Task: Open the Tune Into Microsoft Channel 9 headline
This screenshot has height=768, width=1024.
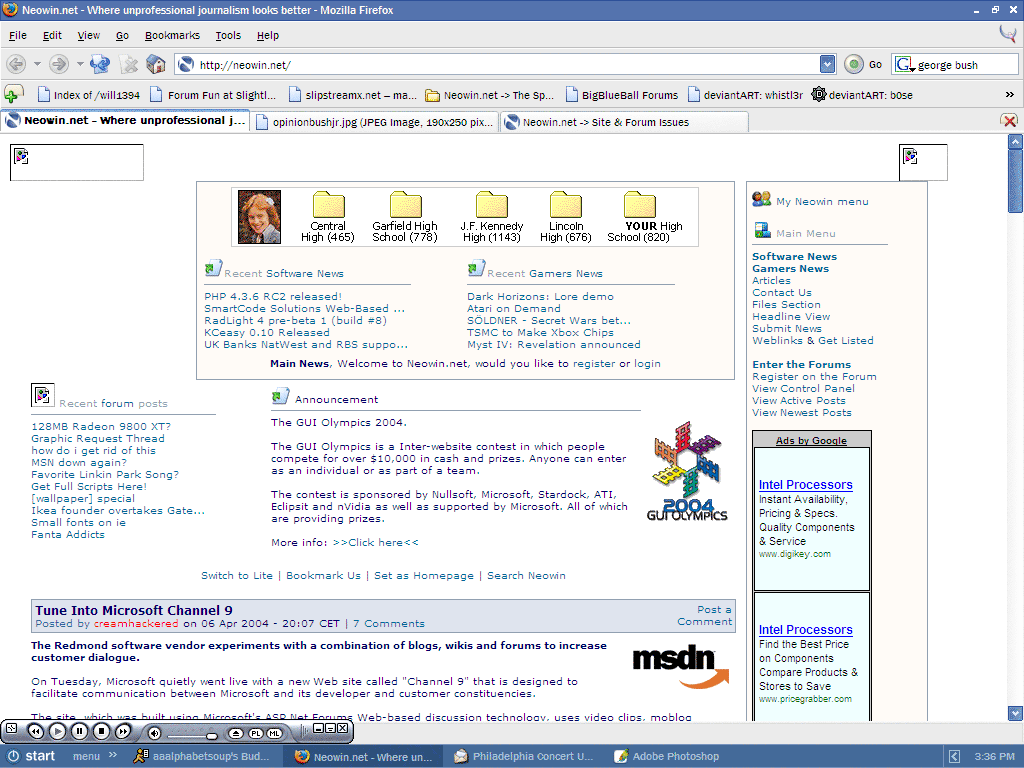Action: pos(134,610)
